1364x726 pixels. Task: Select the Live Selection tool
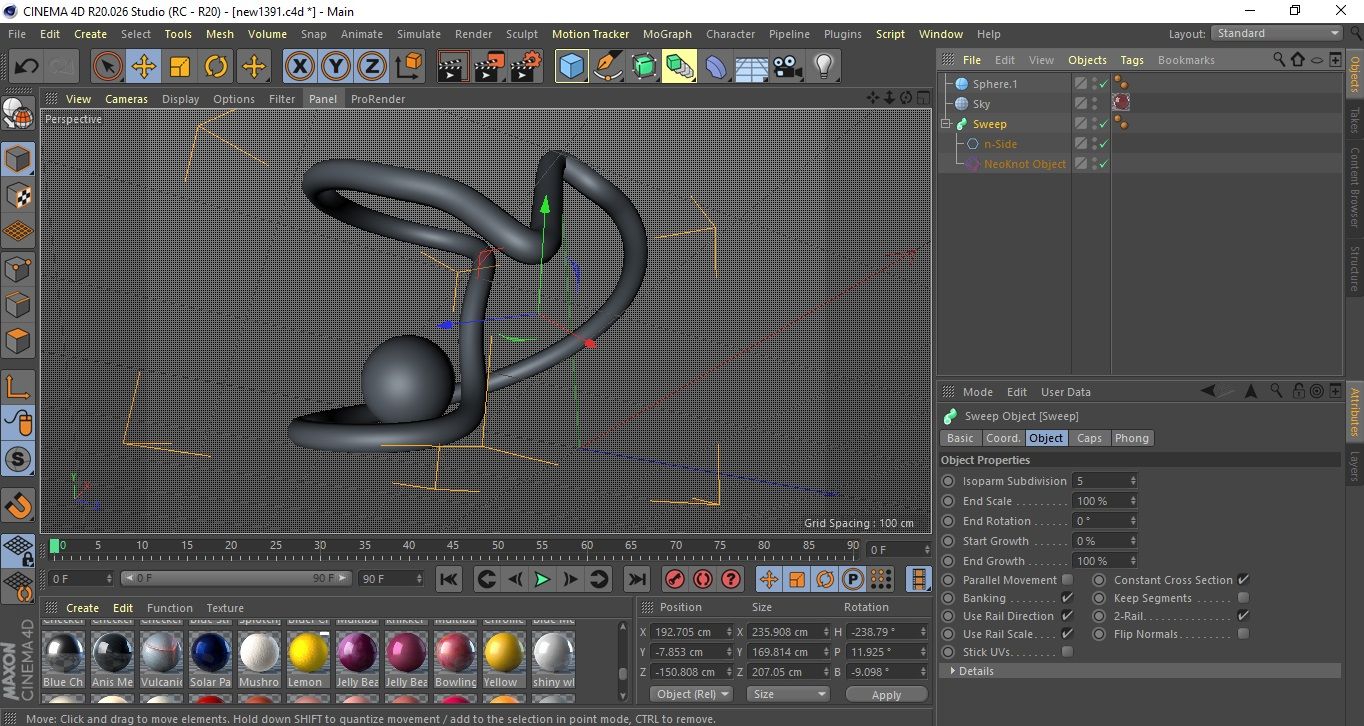107,67
